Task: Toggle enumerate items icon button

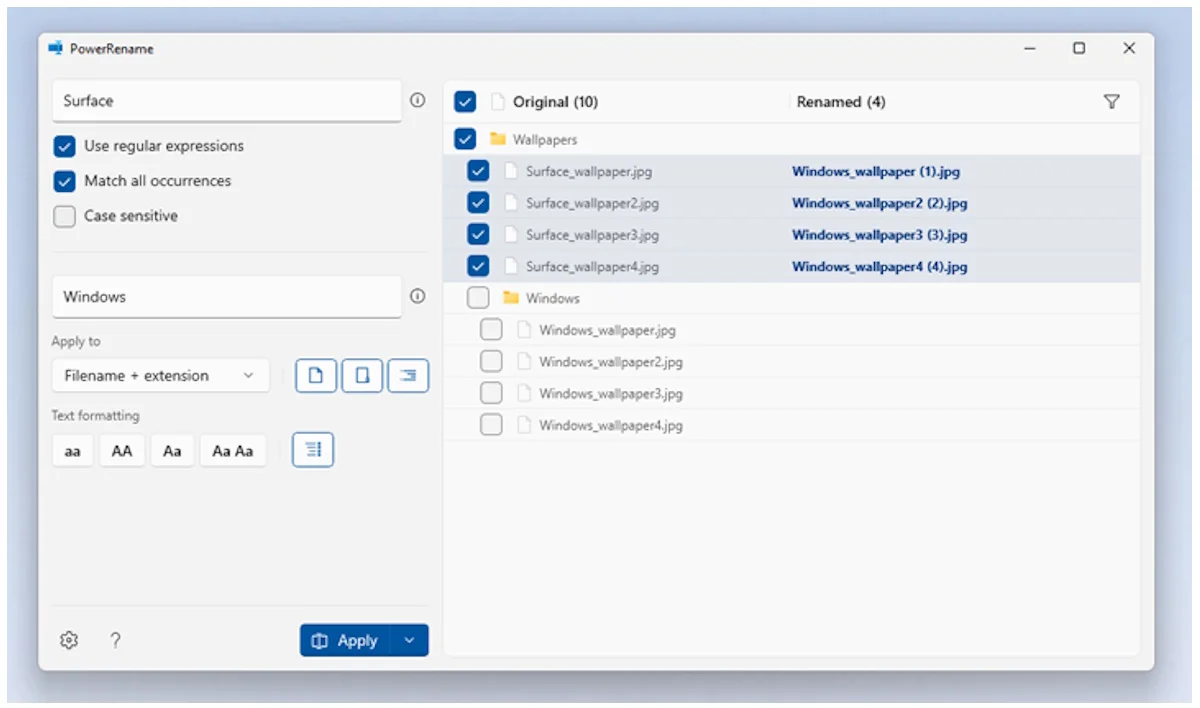Action: 313,450
